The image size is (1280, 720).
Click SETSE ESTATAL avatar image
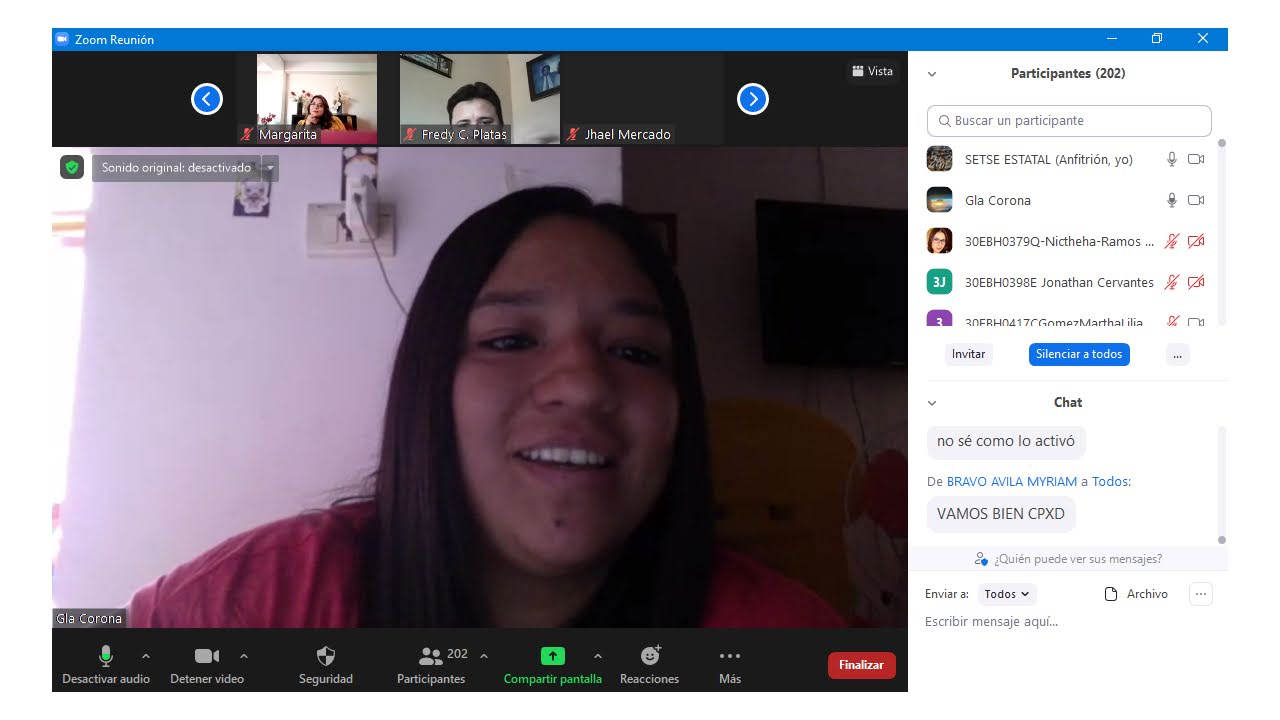(939, 159)
